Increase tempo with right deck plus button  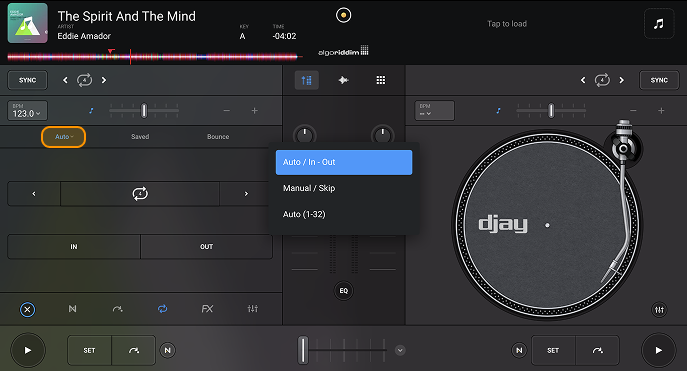pyautogui.click(x=661, y=111)
